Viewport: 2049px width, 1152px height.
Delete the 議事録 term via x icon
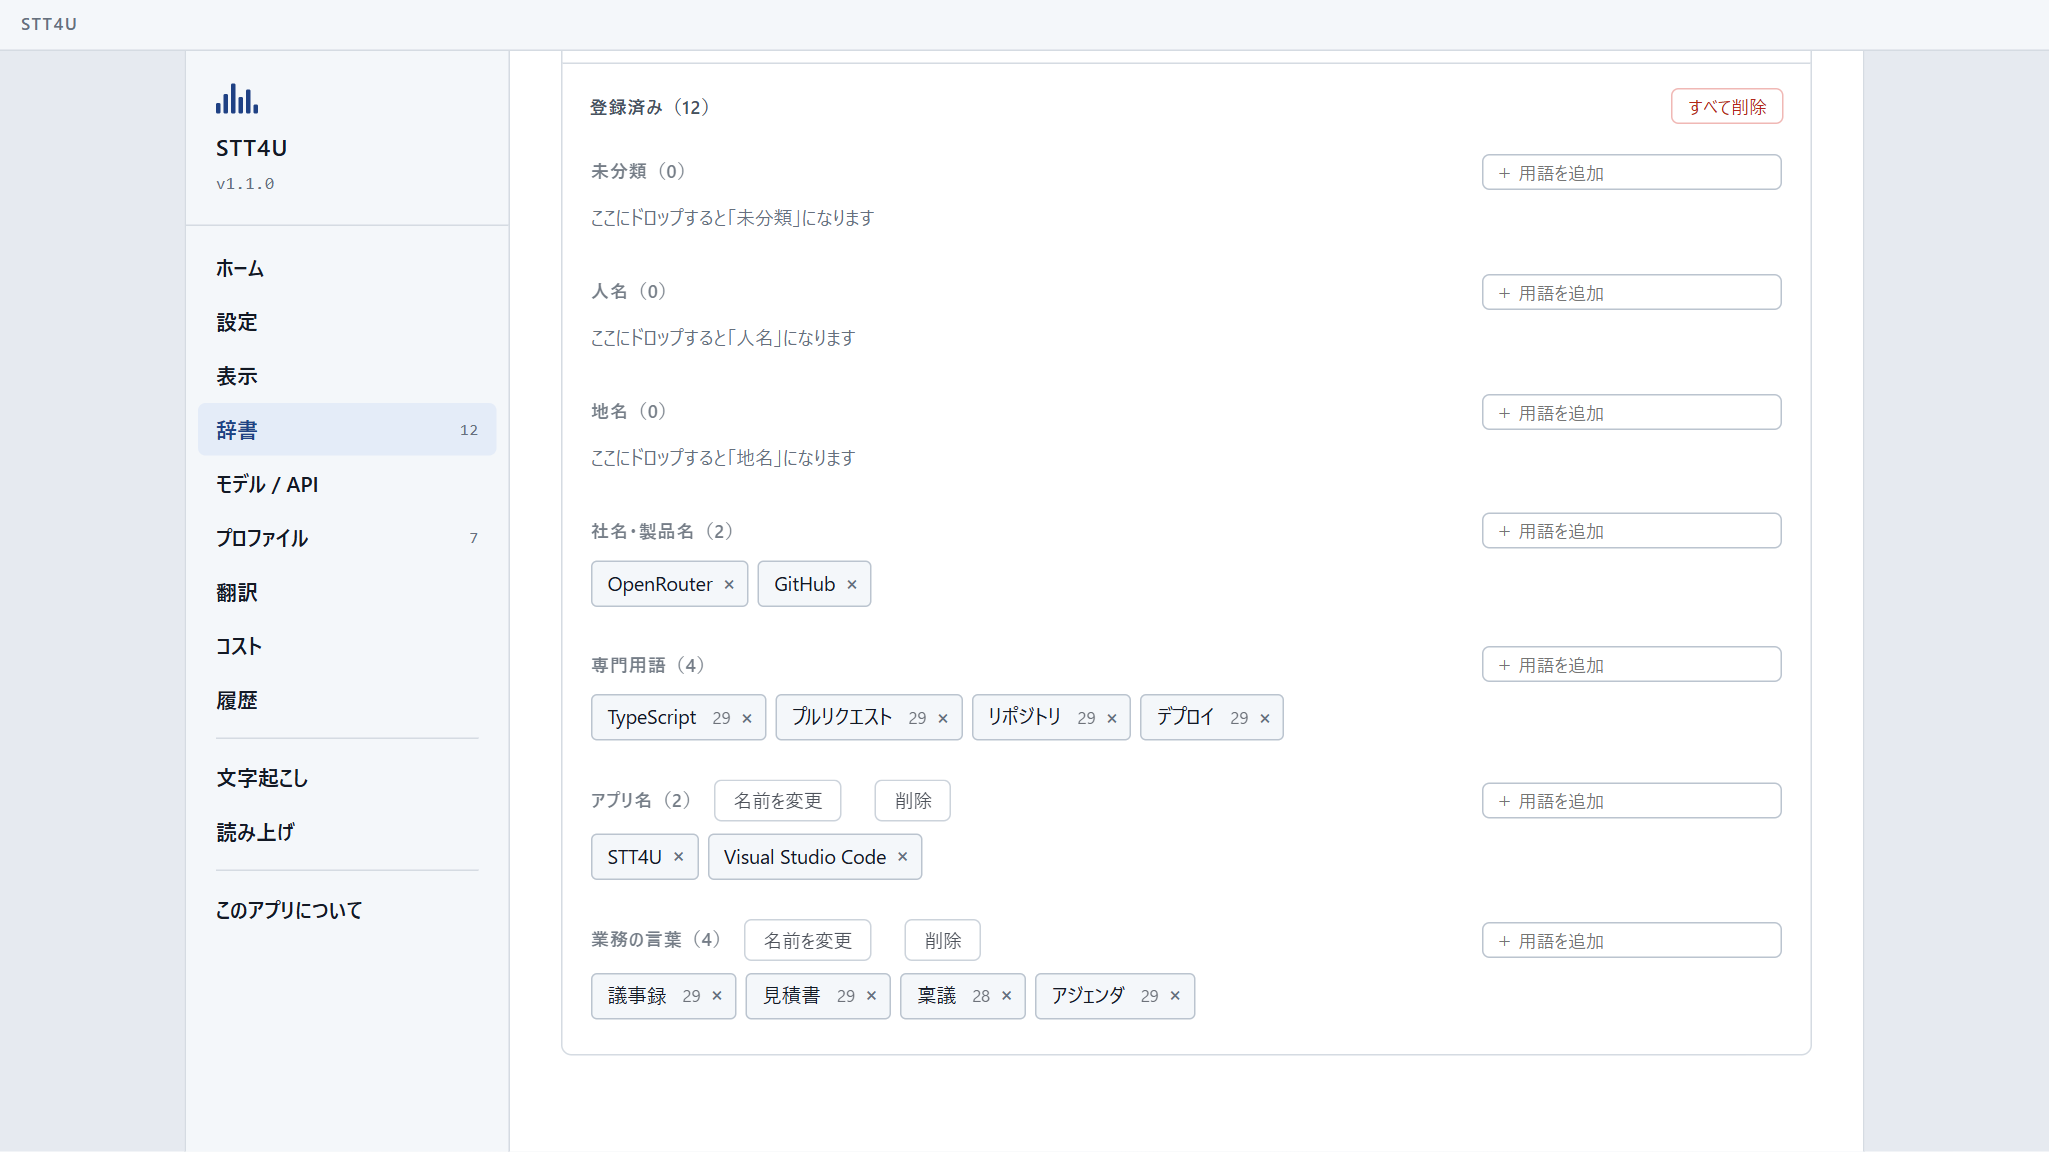coord(717,996)
